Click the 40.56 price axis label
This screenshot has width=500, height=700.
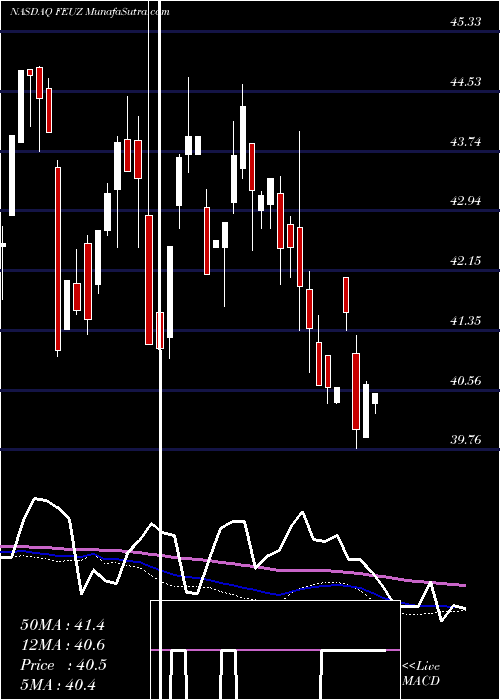click(466, 381)
